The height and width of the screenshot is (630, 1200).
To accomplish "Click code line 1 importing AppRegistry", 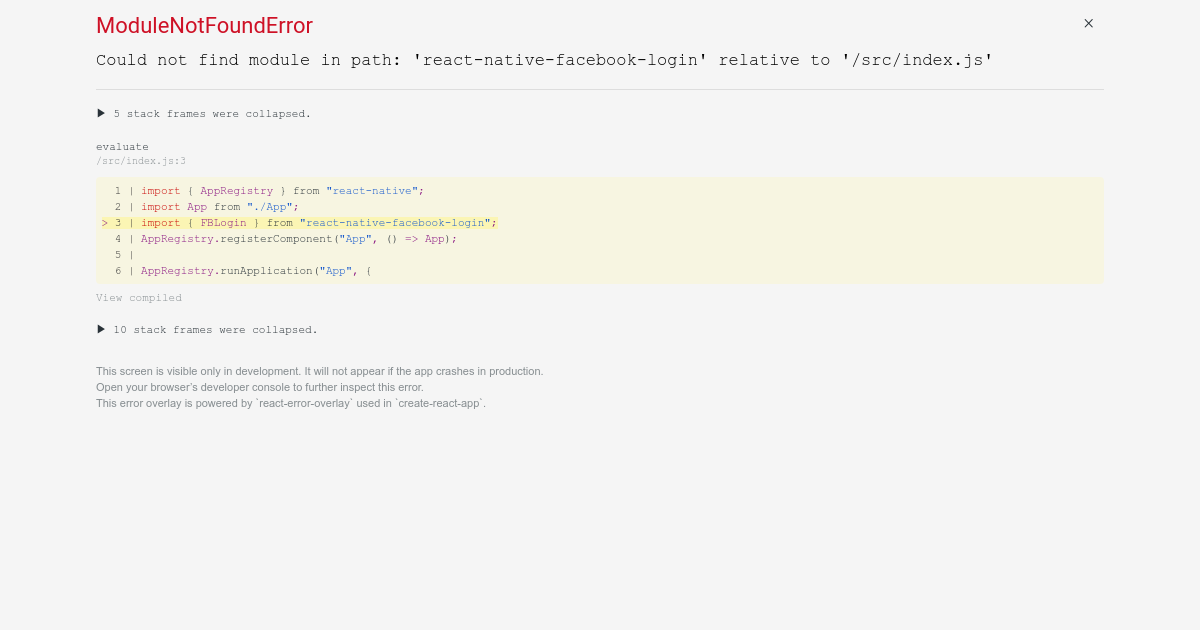I will [x=269, y=191].
